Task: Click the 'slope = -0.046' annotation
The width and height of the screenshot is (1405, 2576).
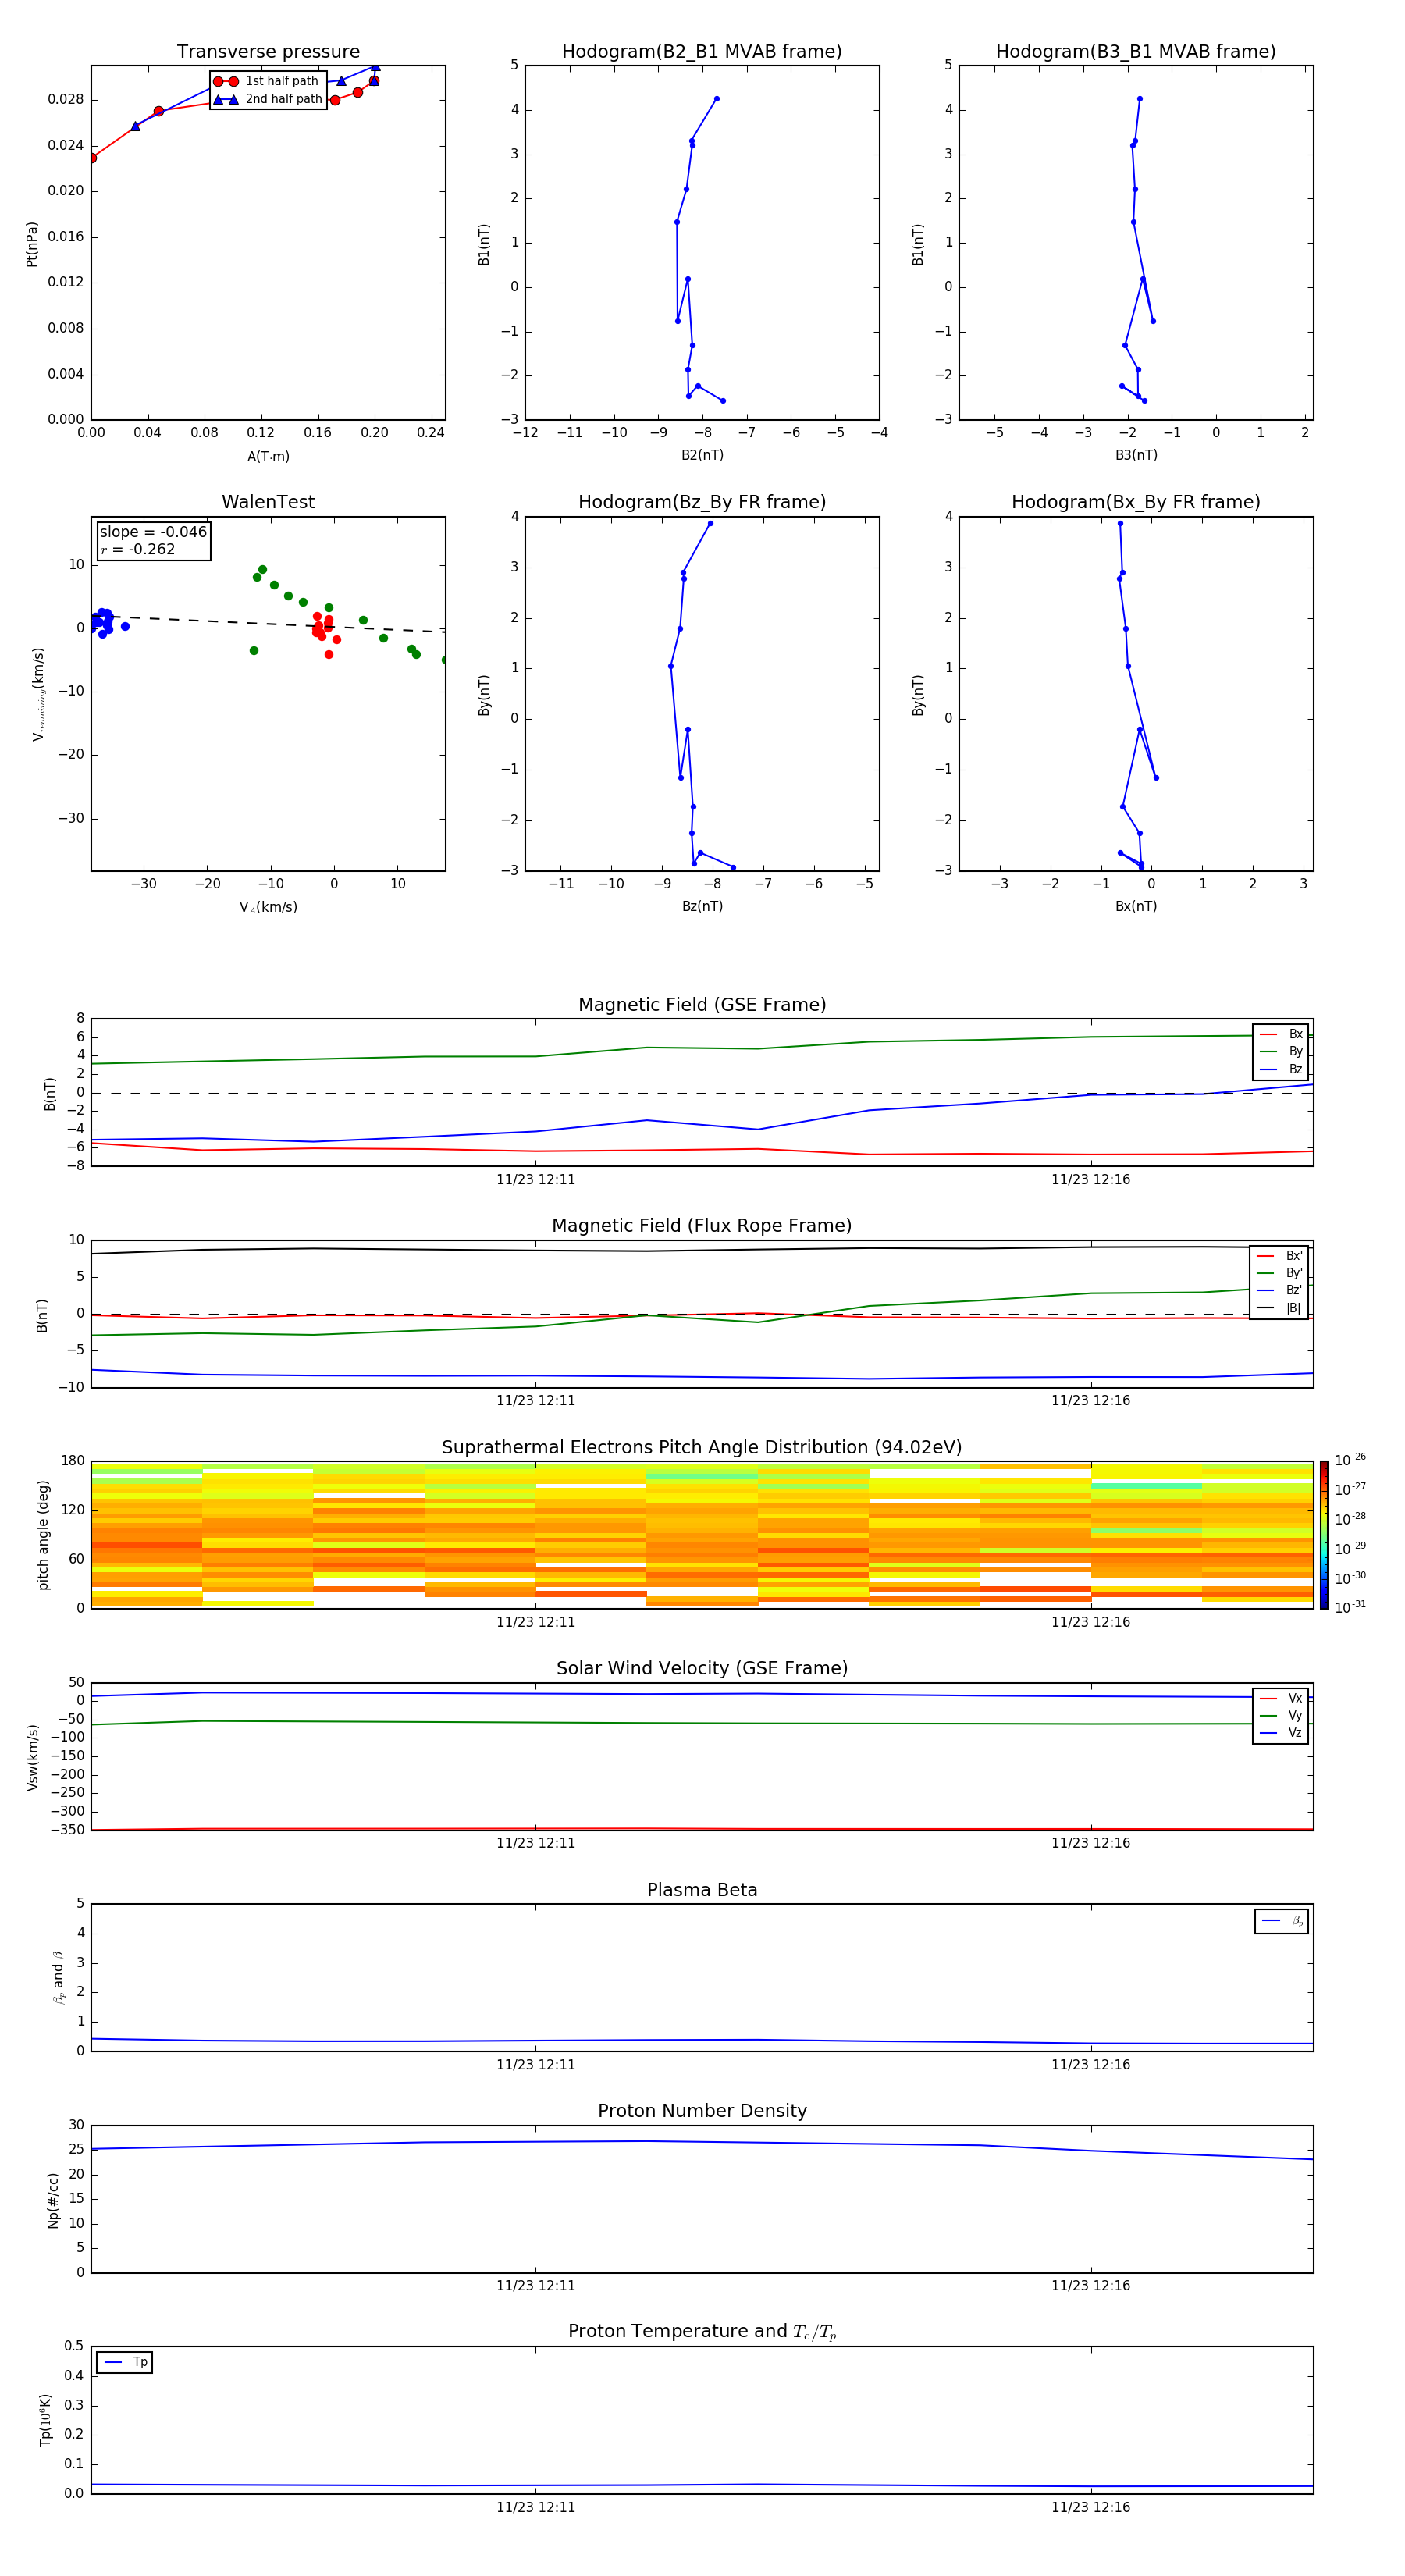Action: click(x=153, y=532)
